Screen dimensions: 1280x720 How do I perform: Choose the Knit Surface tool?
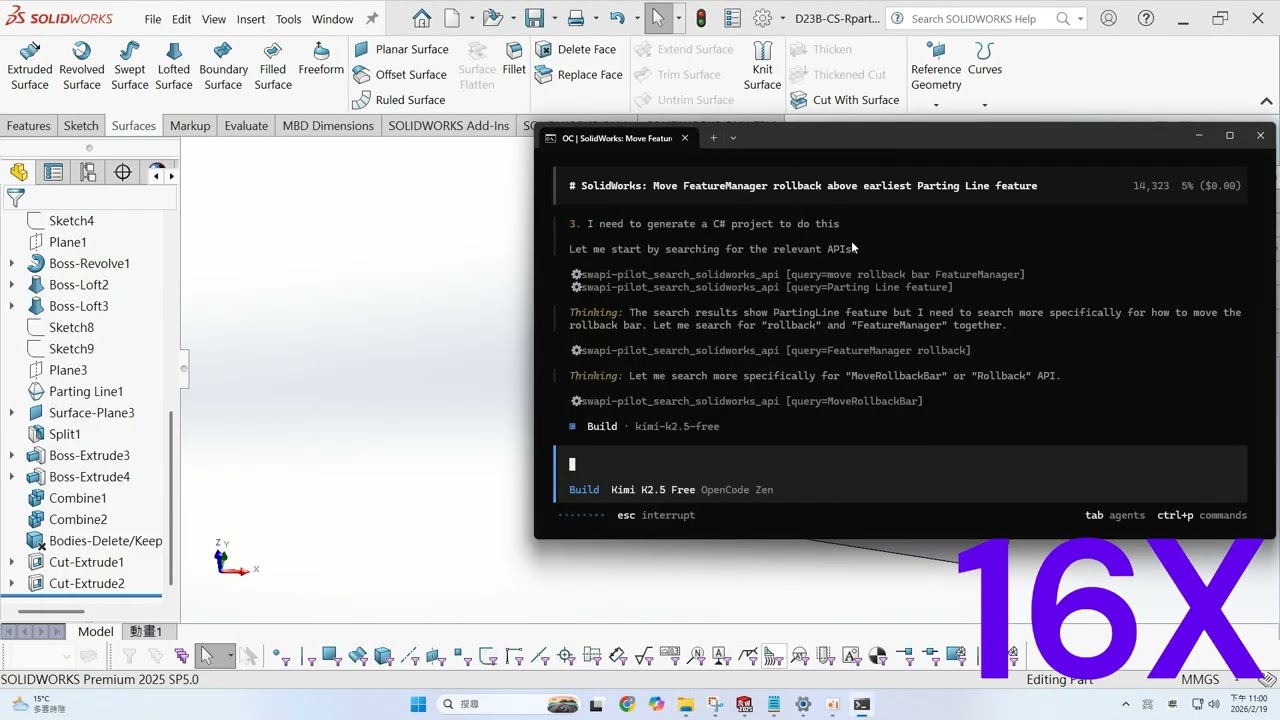point(763,67)
